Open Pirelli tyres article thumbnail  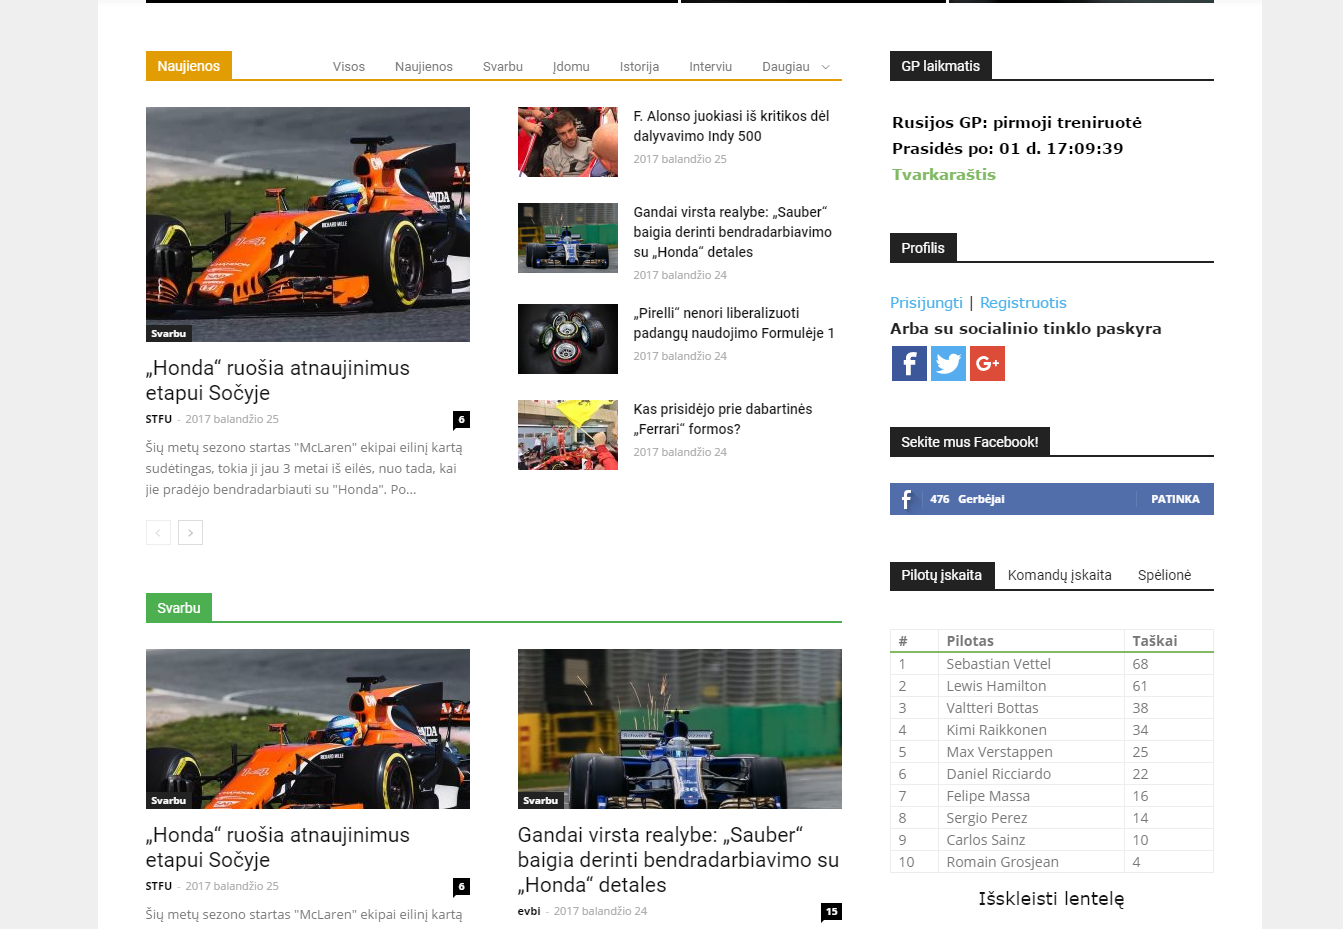(x=568, y=339)
